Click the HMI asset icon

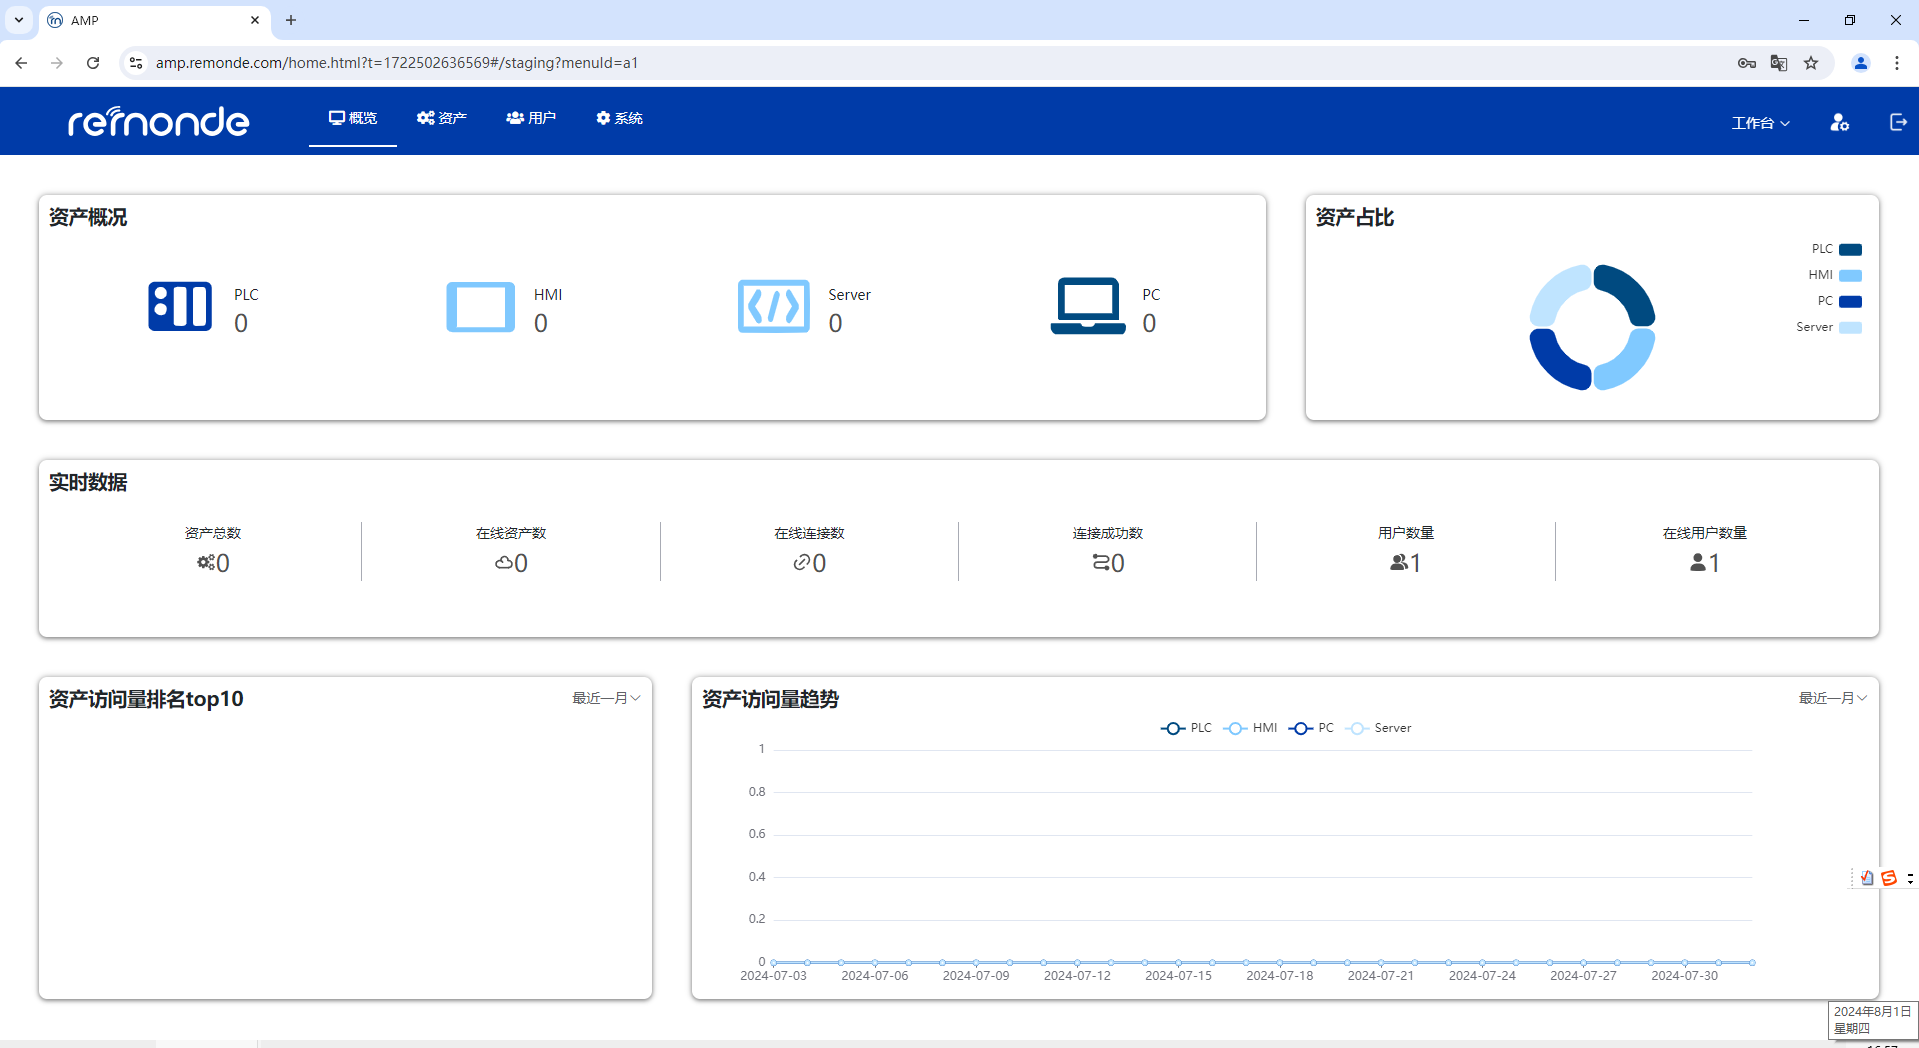[480, 306]
